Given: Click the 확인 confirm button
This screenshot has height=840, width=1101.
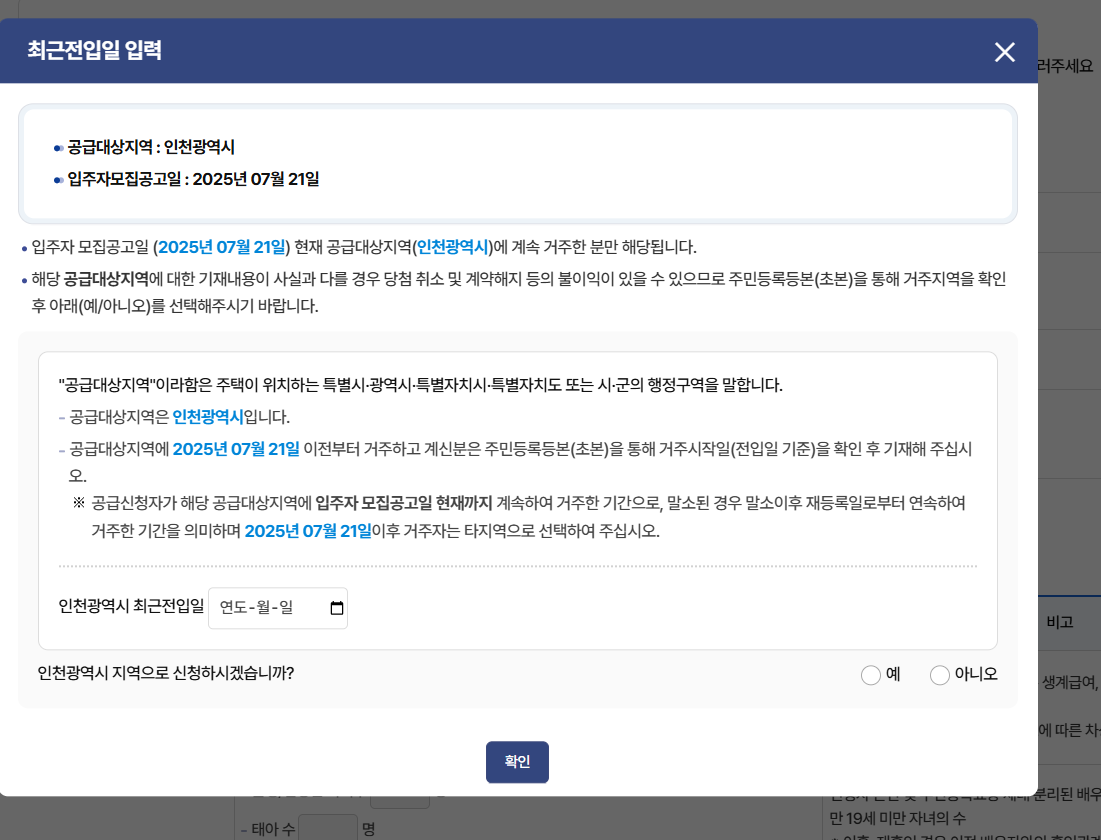Looking at the screenshot, I should [517, 761].
